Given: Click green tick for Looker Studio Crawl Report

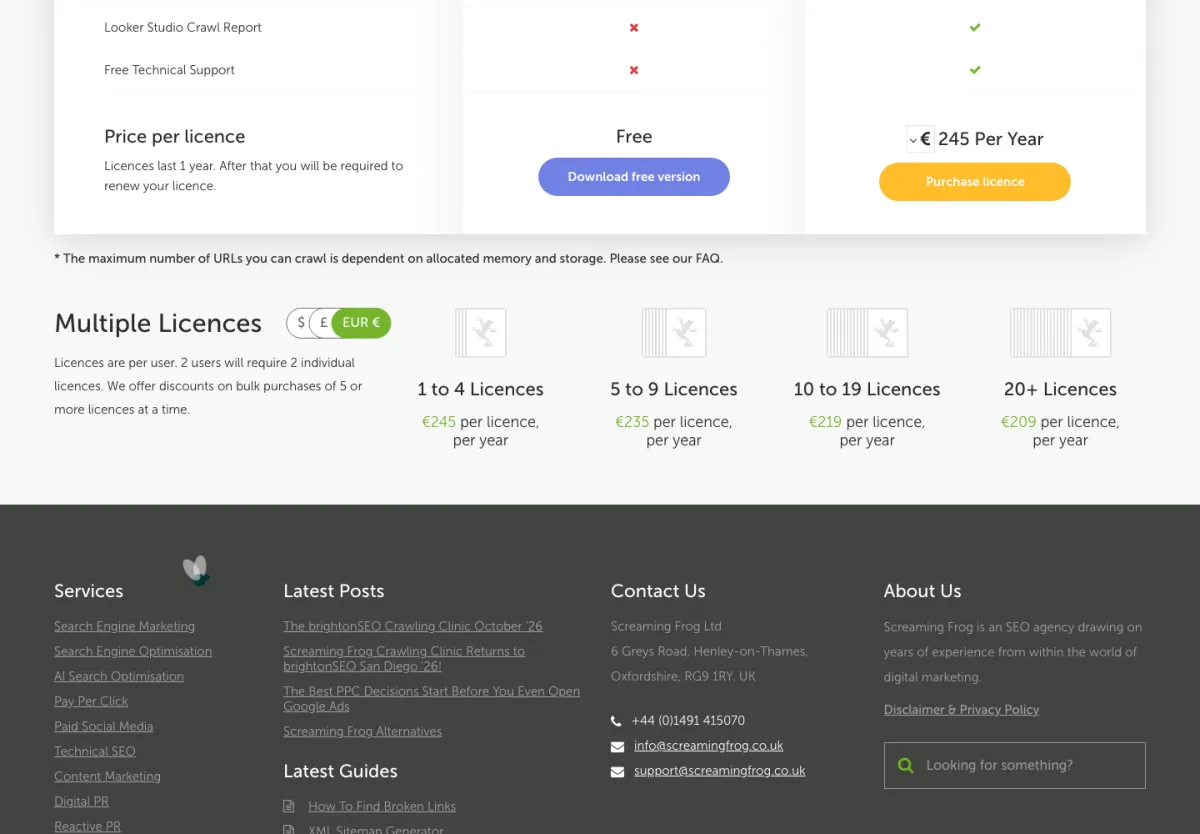Looking at the screenshot, I should [x=975, y=28].
